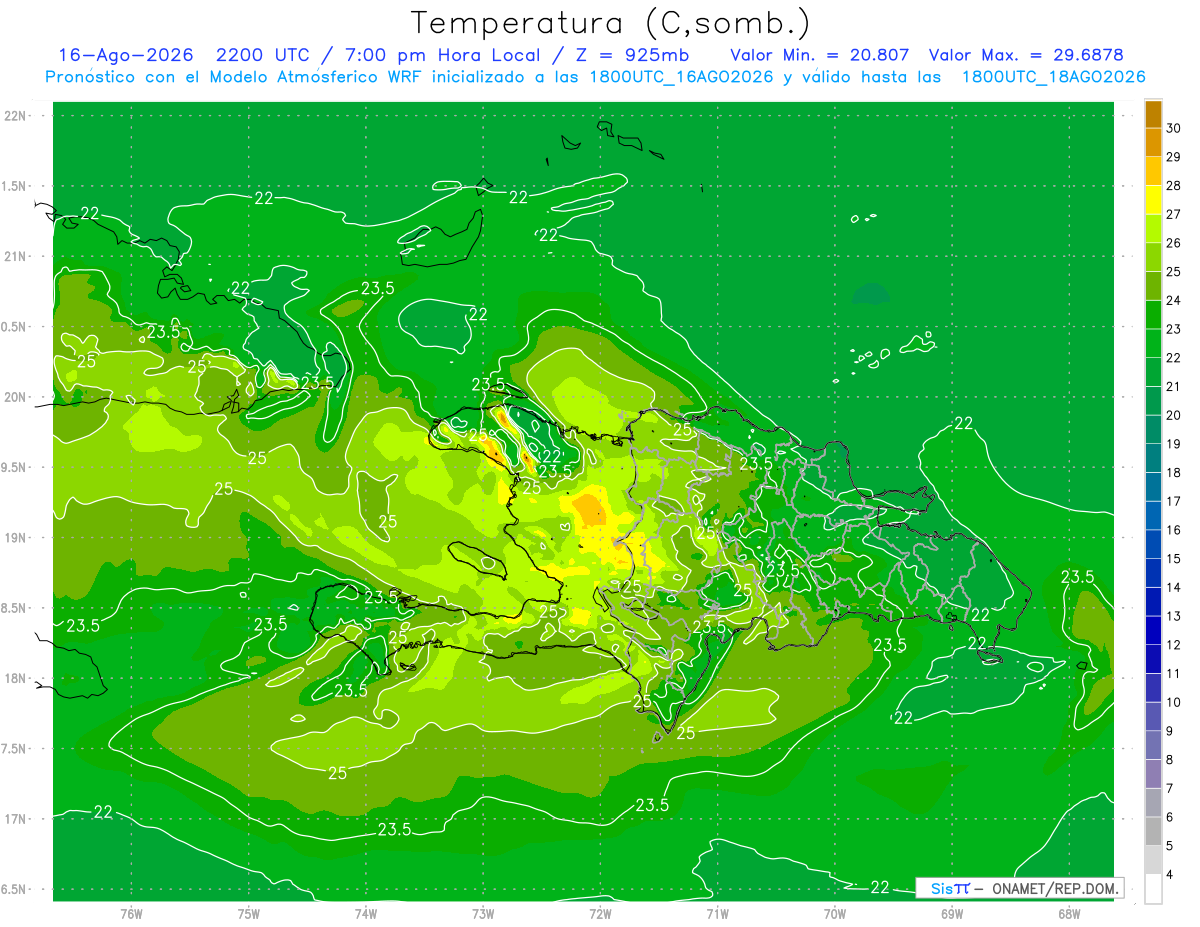Image resolution: width=1200 pixels, height=927 pixels.
Task: Click the "75W" longitude axis label
Action: (x=249, y=914)
